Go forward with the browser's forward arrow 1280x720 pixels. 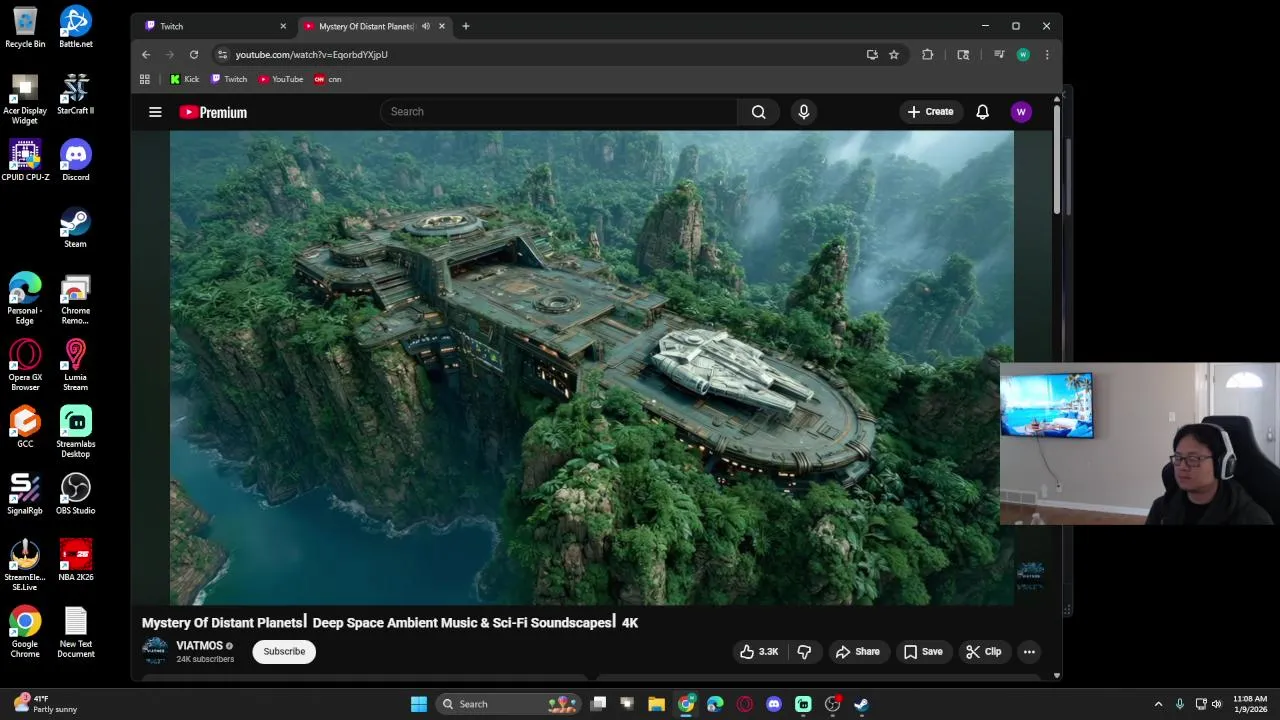[170, 55]
